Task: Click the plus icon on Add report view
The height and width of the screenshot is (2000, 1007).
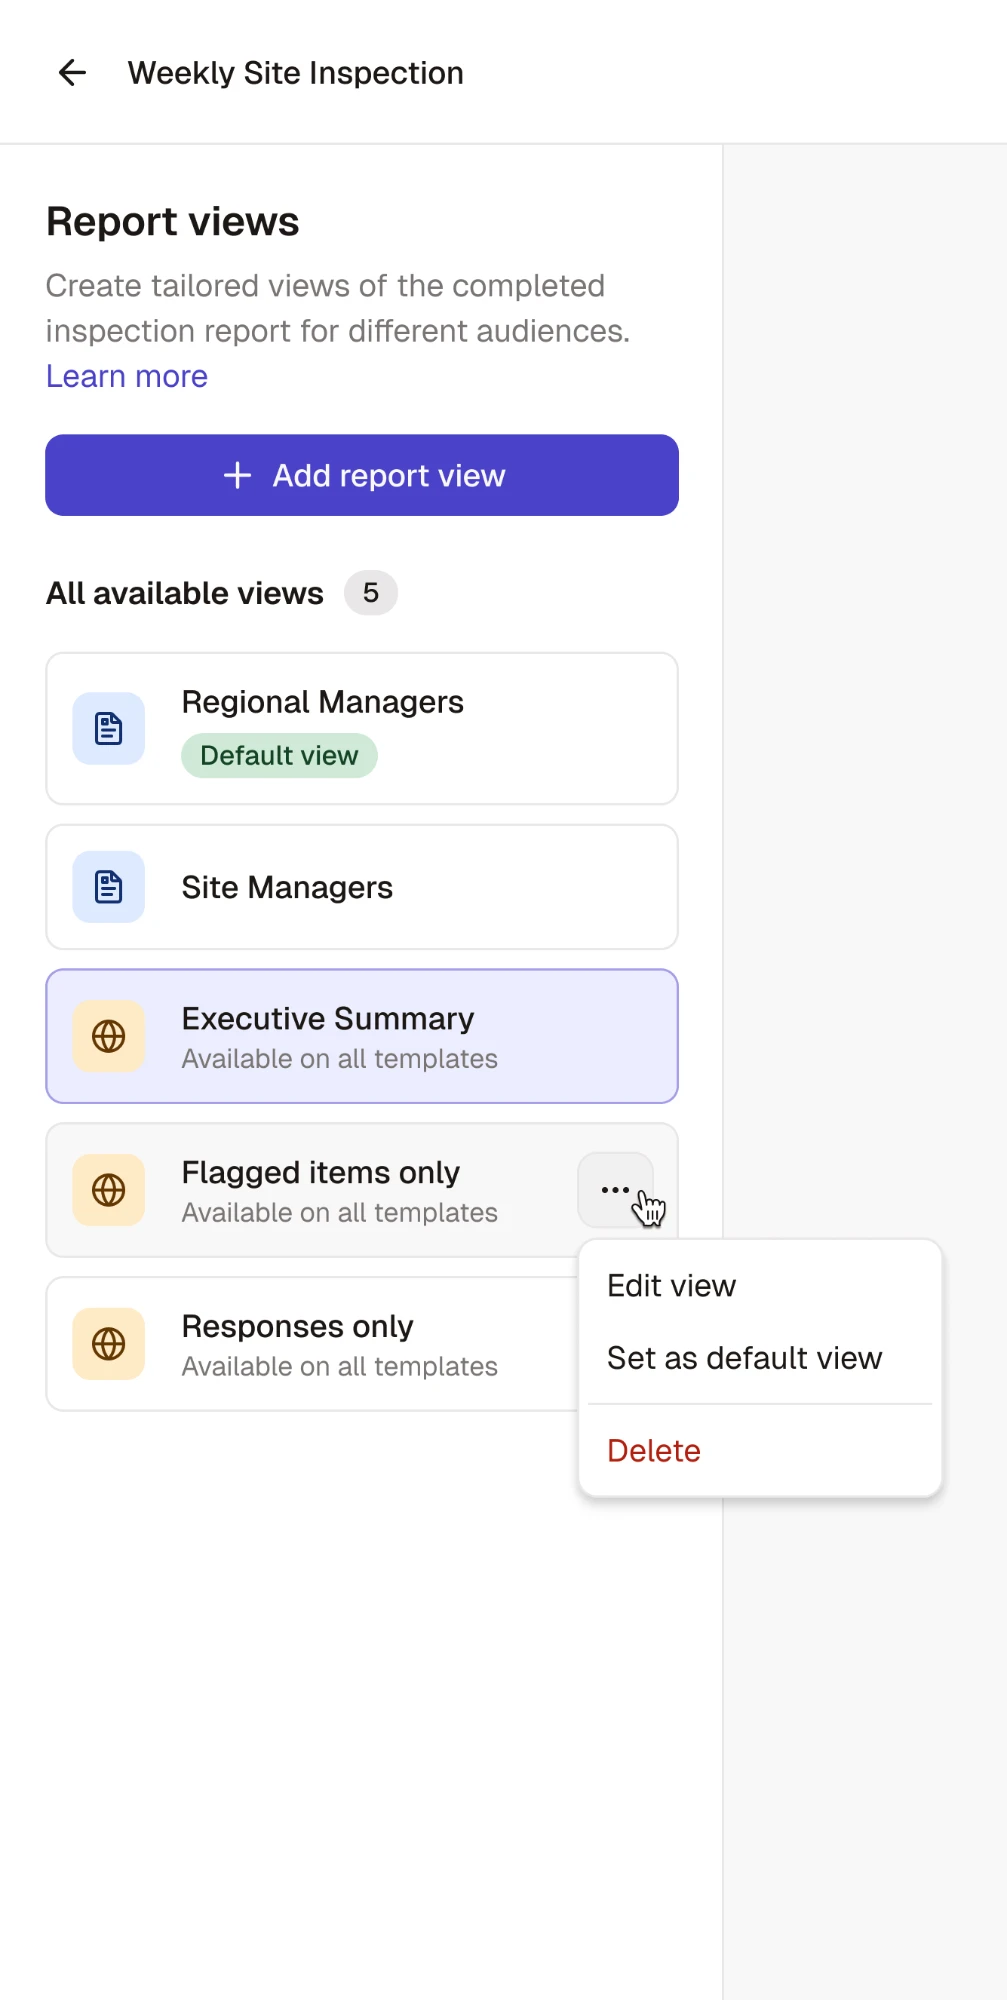Action: (237, 475)
